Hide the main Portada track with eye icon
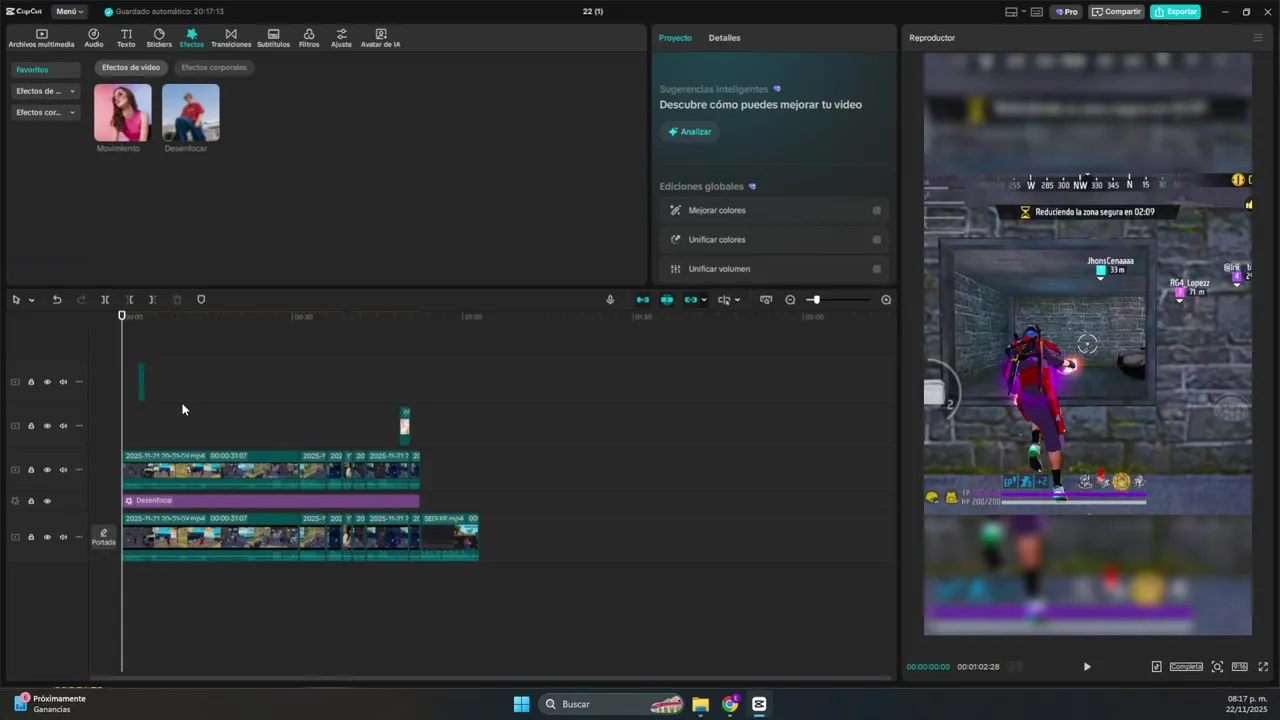This screenshot has width=1280, height=720. click(x=47, y=537)
